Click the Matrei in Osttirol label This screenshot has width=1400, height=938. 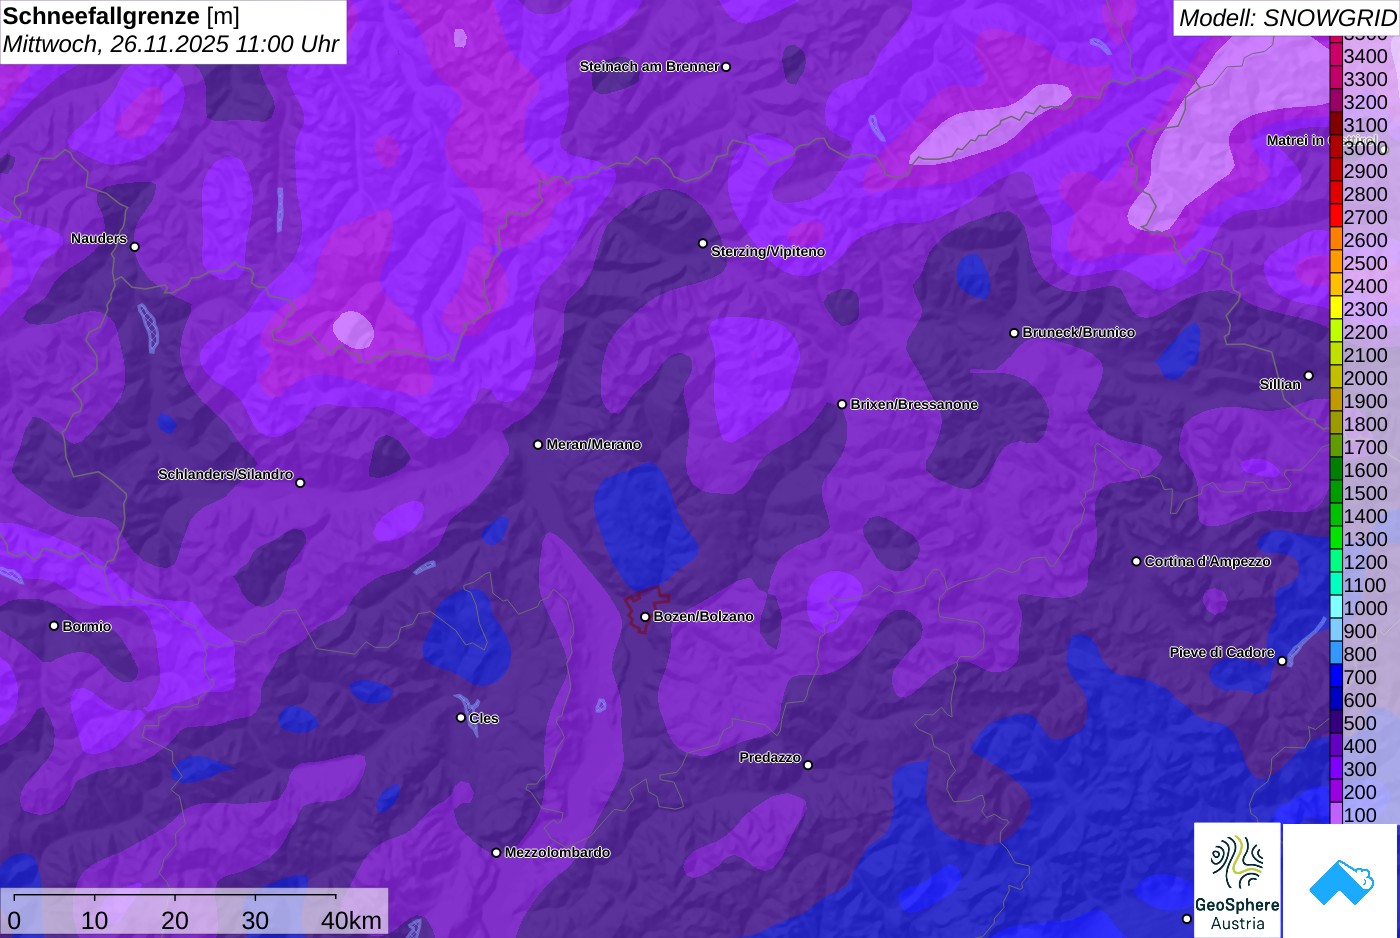1322,140
